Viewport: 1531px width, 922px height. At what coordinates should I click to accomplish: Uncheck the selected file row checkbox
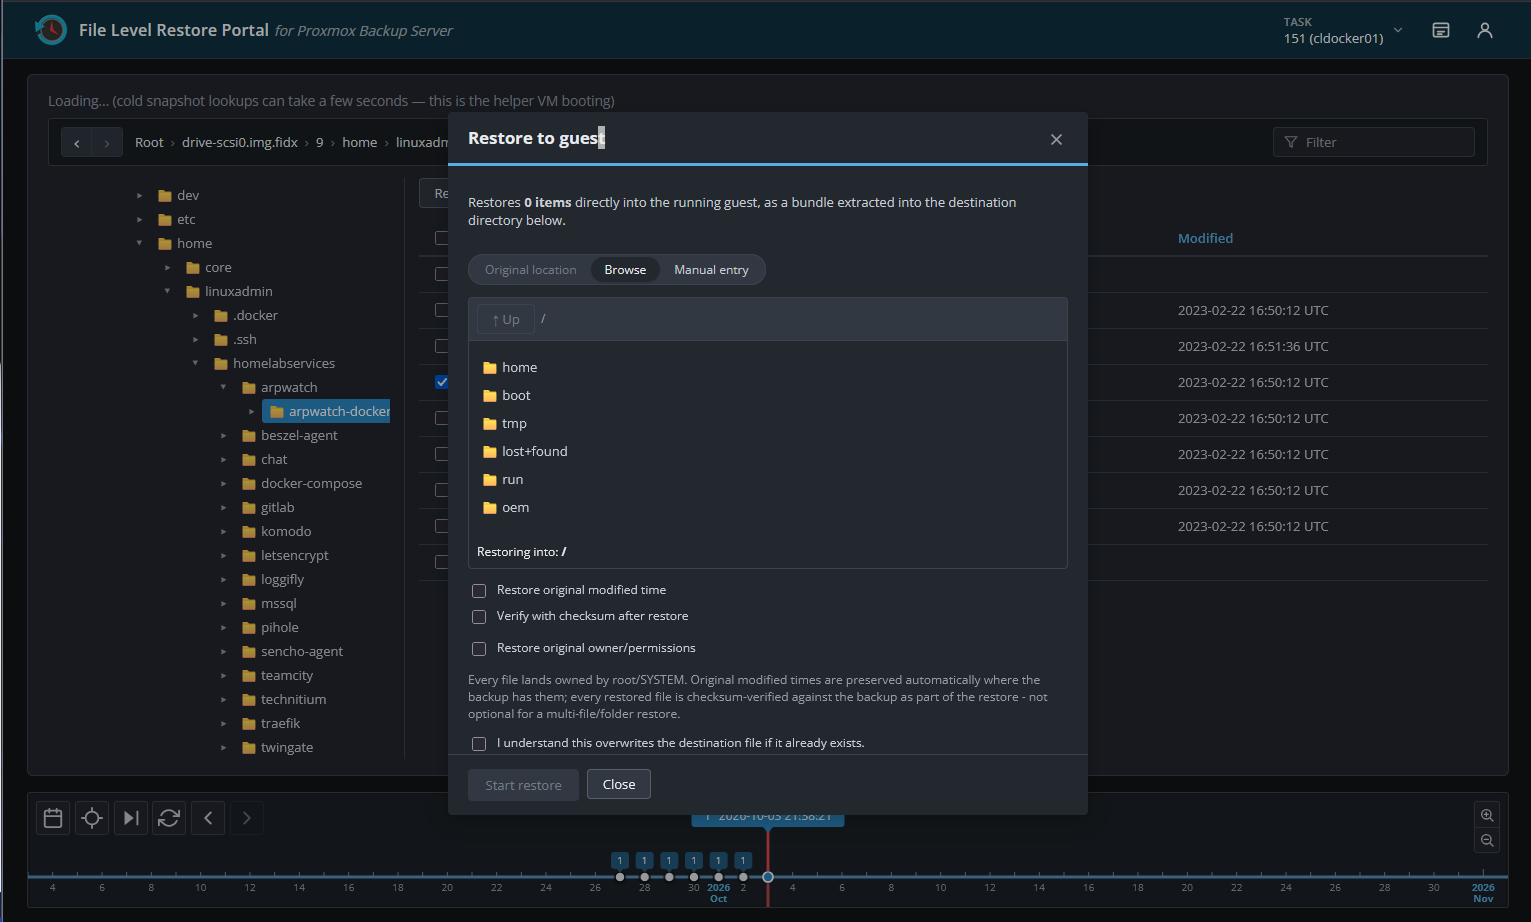point(442,382)
